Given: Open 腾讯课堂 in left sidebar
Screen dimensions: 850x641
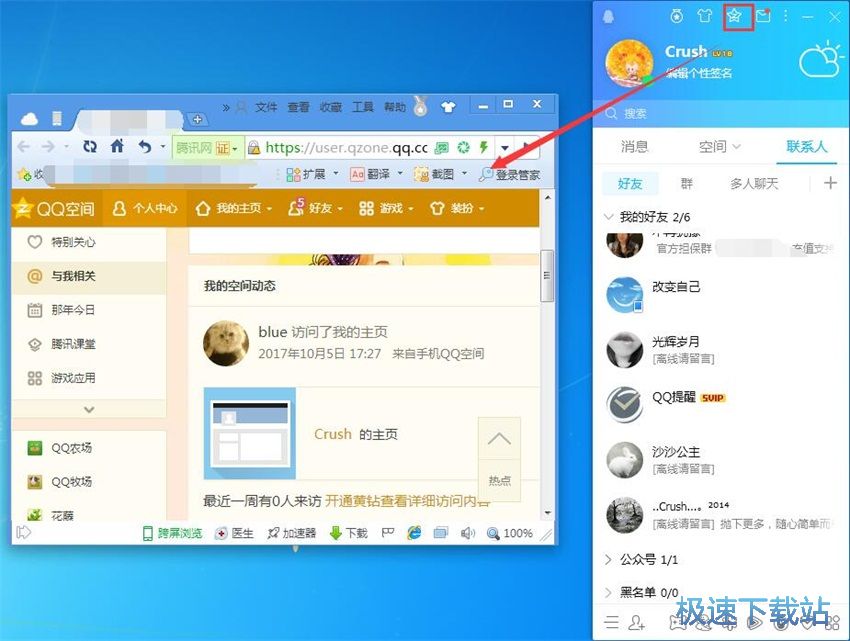Looking at the screenshot, I should click(x=89, y=344).
